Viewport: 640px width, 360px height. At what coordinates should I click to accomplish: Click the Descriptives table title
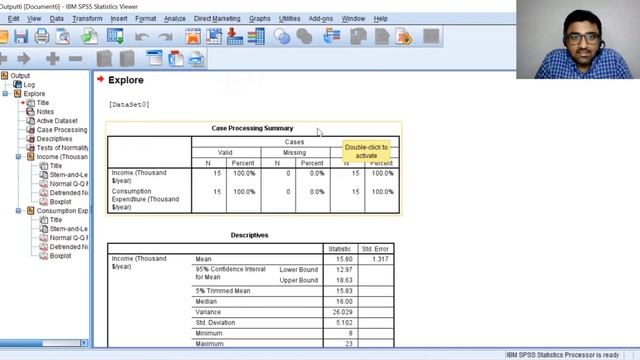pos(249,235)
